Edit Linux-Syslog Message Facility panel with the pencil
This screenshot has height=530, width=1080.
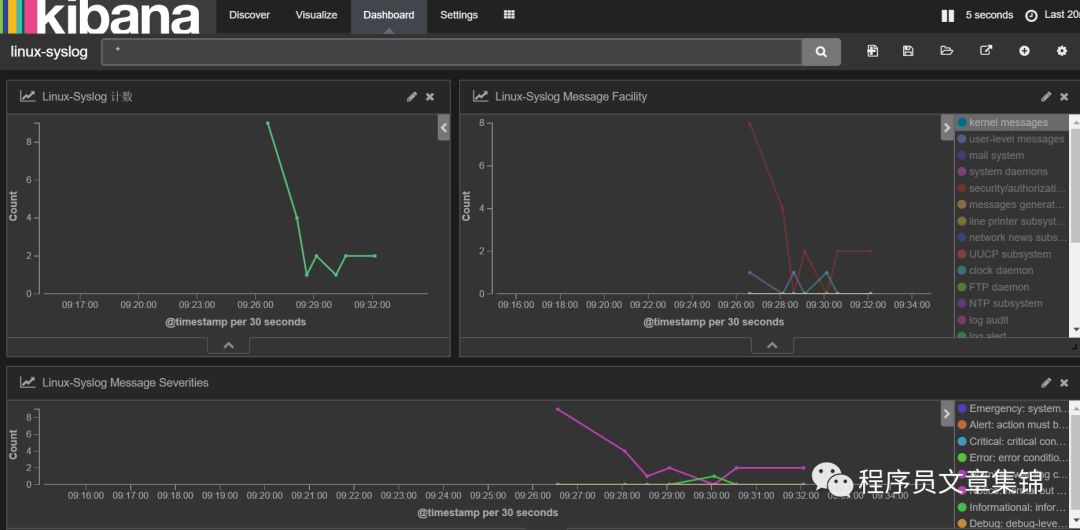[1046, 96]
